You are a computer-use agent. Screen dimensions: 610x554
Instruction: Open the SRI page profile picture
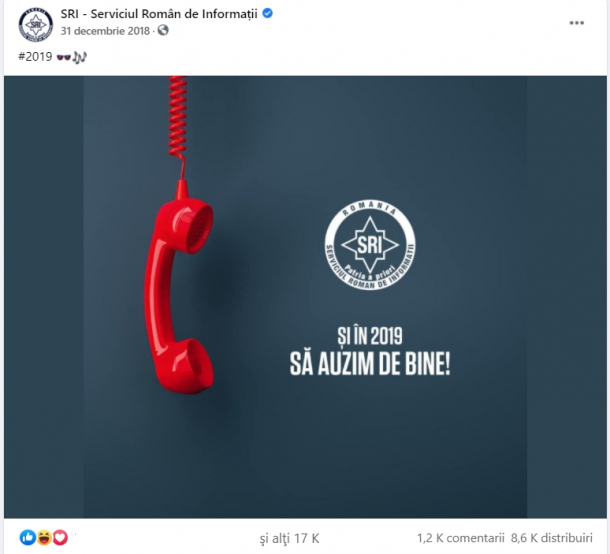coord(36,25)
